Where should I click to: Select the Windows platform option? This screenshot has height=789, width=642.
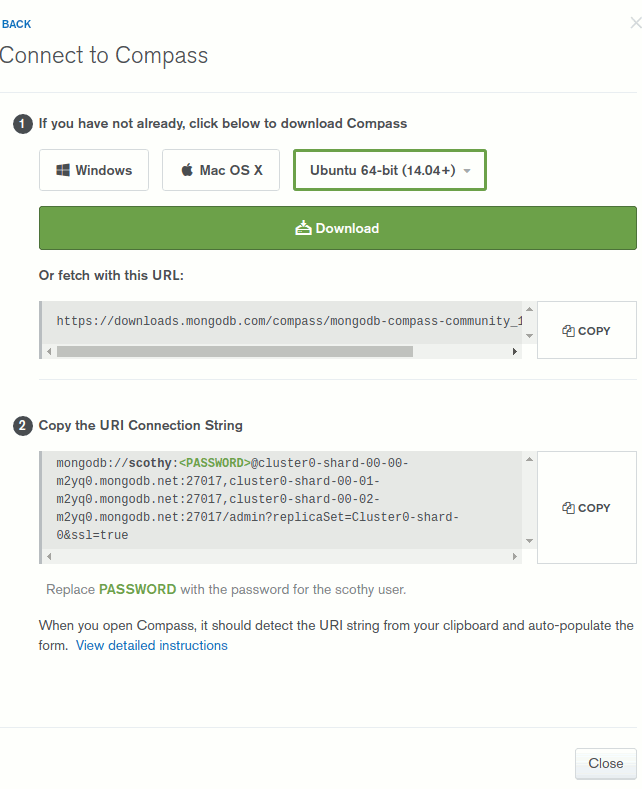pos(94,170)
